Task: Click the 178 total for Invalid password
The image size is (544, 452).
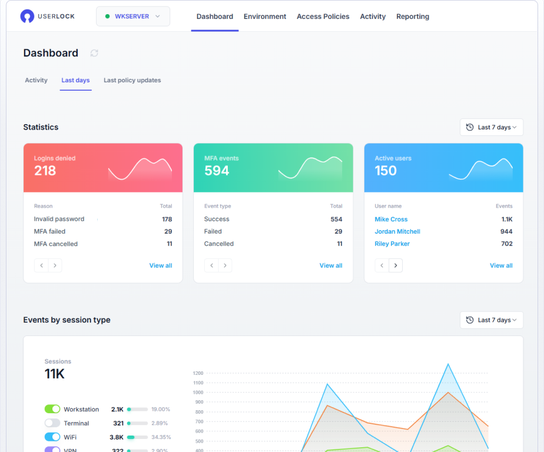Action: [x=167, y=219]
